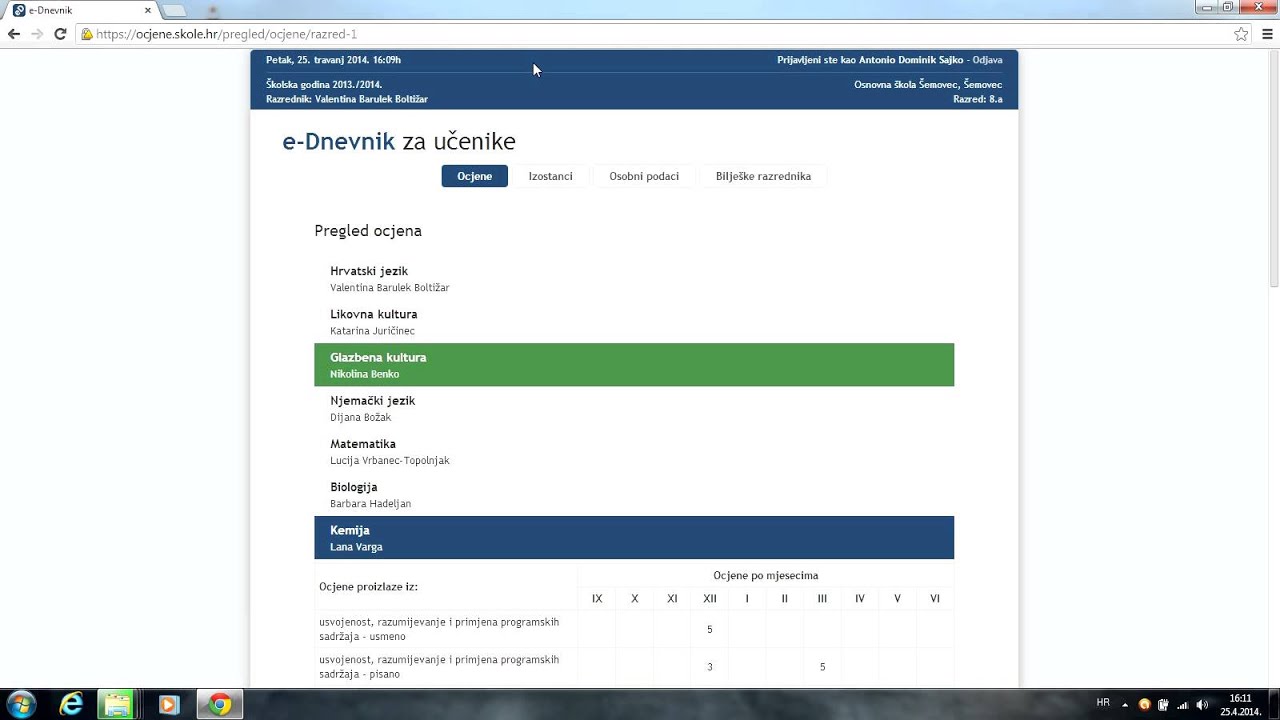
Task: Click grade 5 in pisano row, month III
Action: tap(822, 667)
